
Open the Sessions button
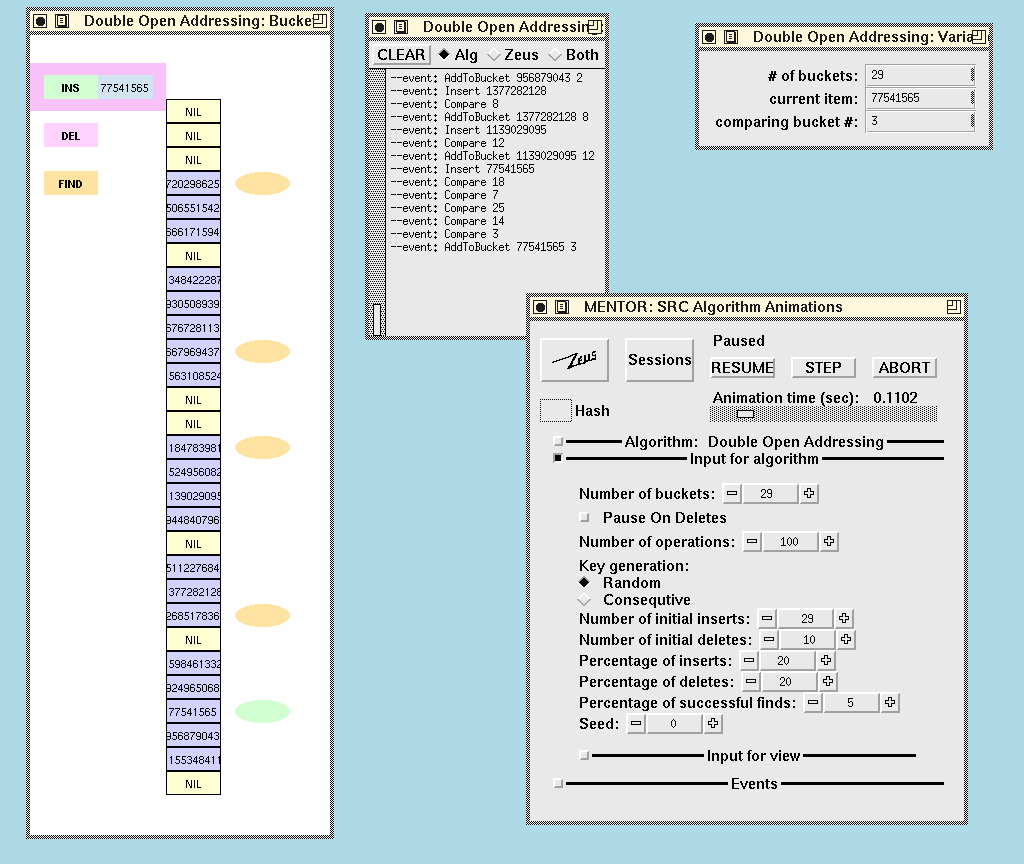coord(660,360)
